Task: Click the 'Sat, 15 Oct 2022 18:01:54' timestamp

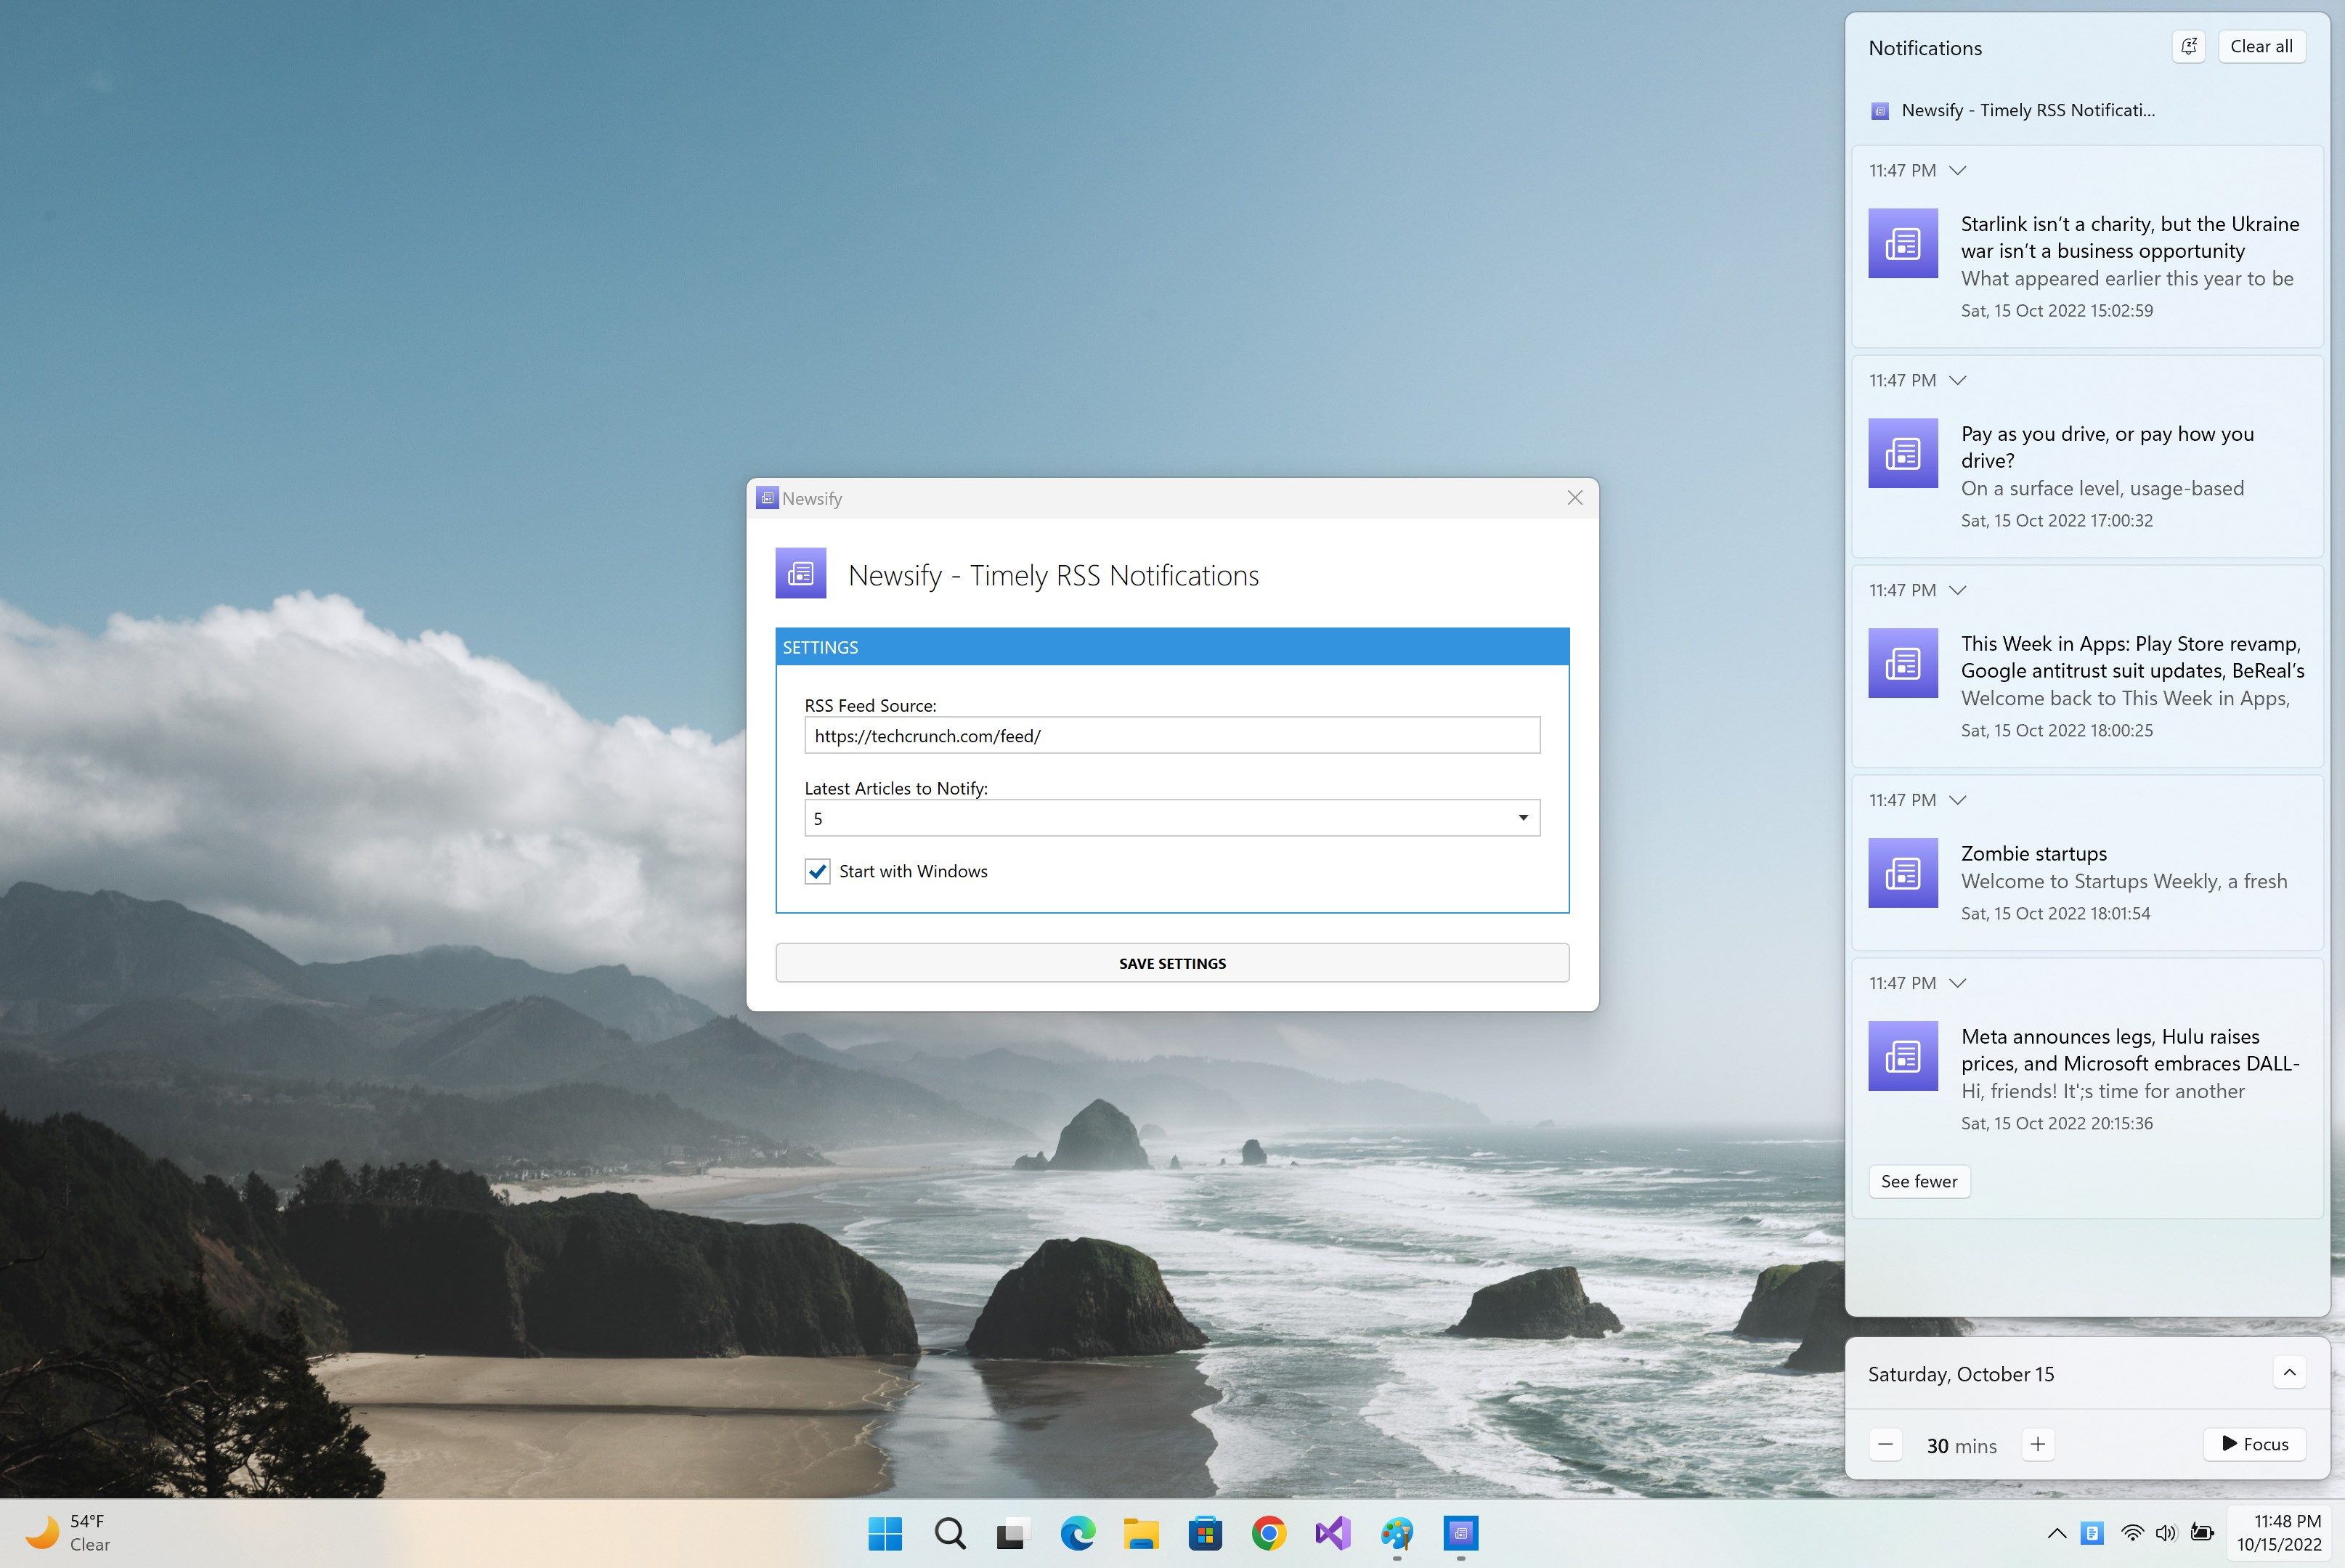Action: 2055,913
